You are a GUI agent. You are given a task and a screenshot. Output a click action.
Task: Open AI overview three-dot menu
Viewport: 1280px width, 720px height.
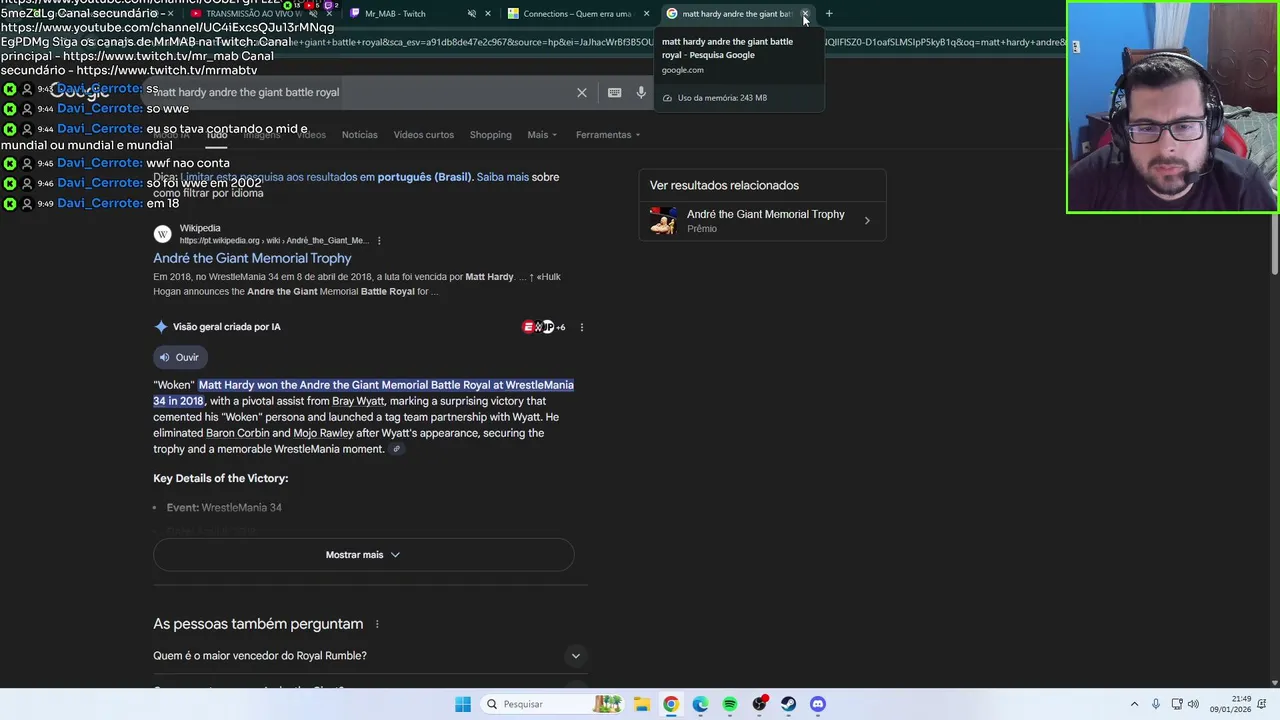tap(581, 327)
